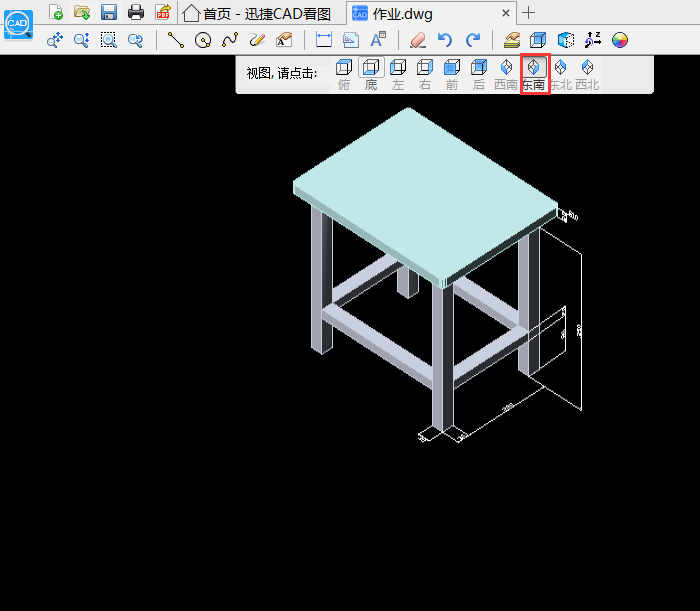The image size is (700, 611).
Task: Switch to the 首页 home tab
Action: click(257, 13)
